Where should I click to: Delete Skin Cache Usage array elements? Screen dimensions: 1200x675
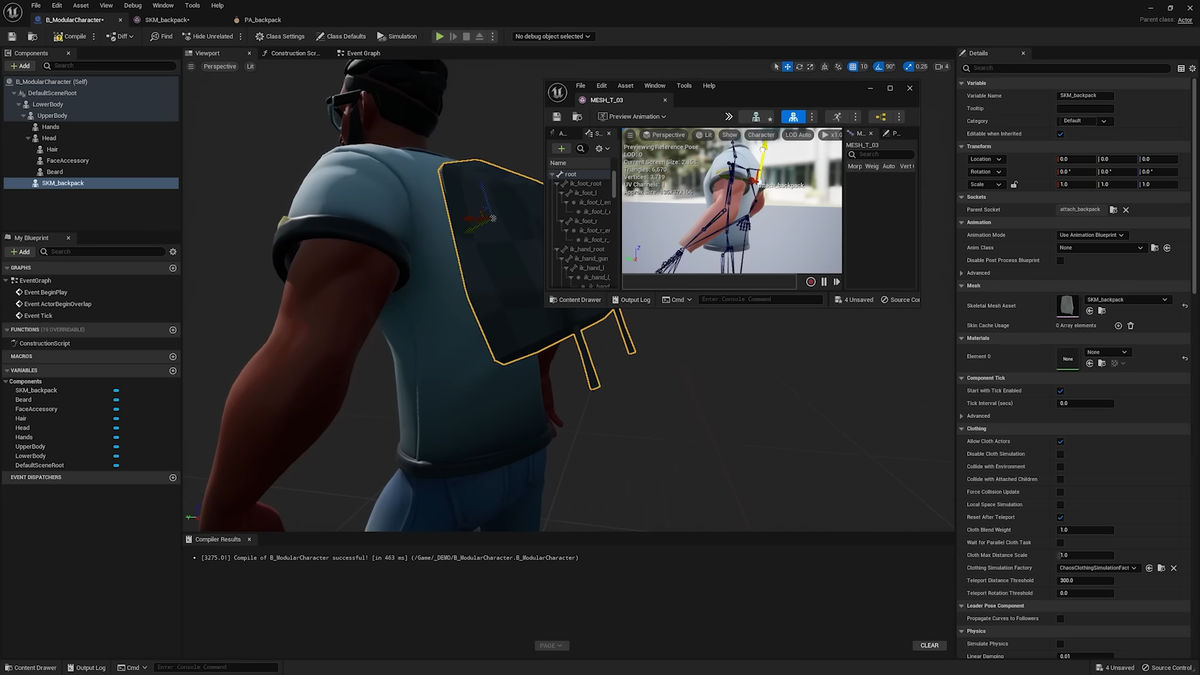[1131, 325]
